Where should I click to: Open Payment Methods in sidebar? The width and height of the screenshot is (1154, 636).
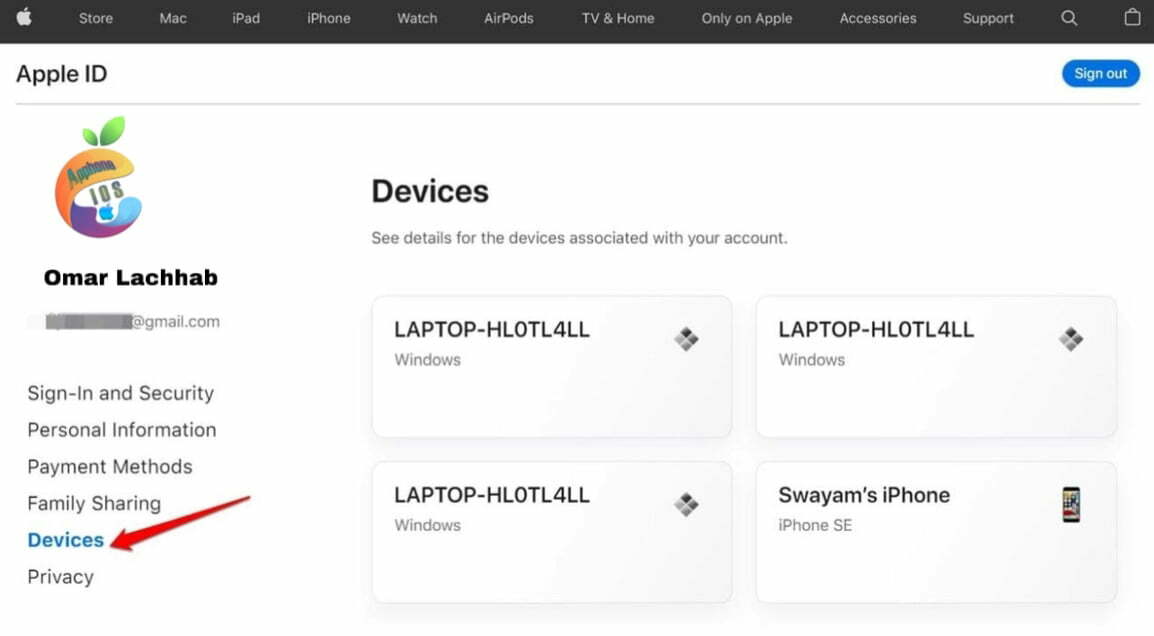click(x=109, y=467)
